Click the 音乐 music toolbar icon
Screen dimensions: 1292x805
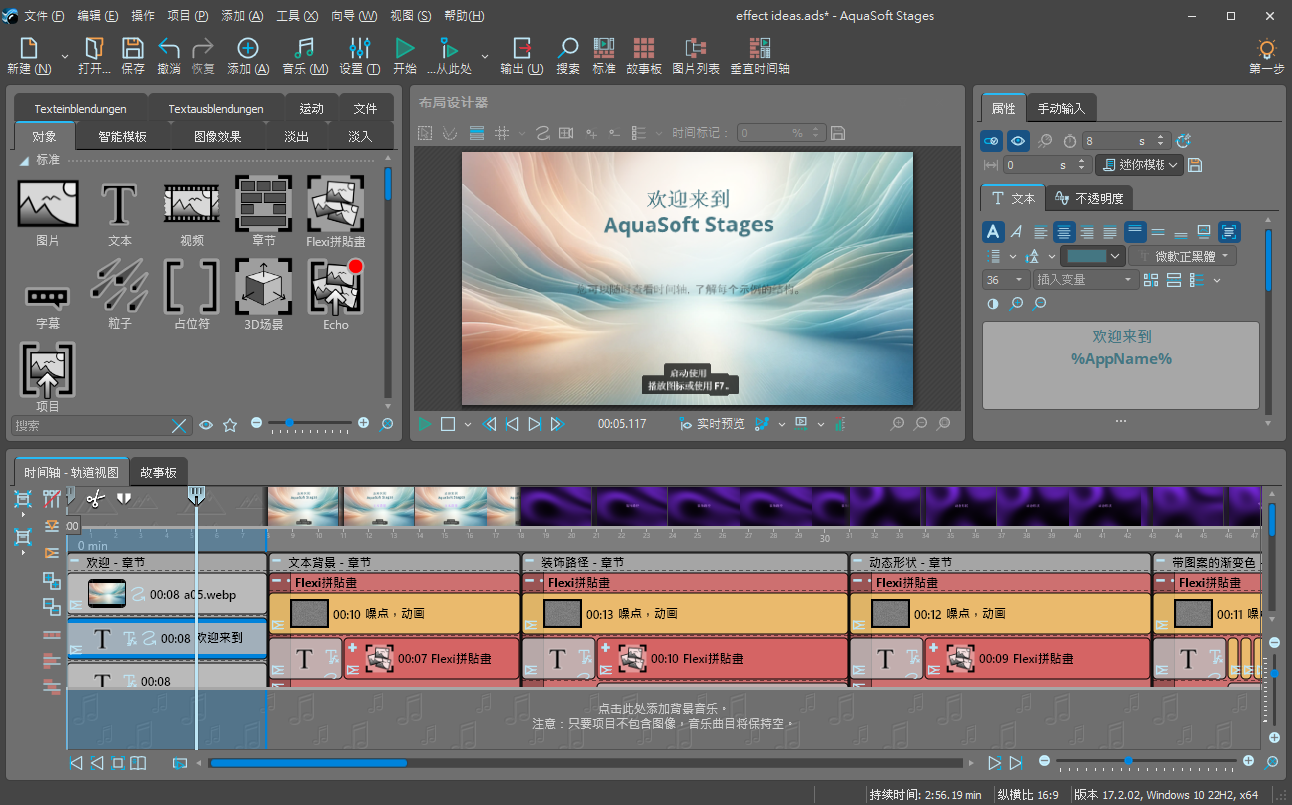click(x=305, y=56)
